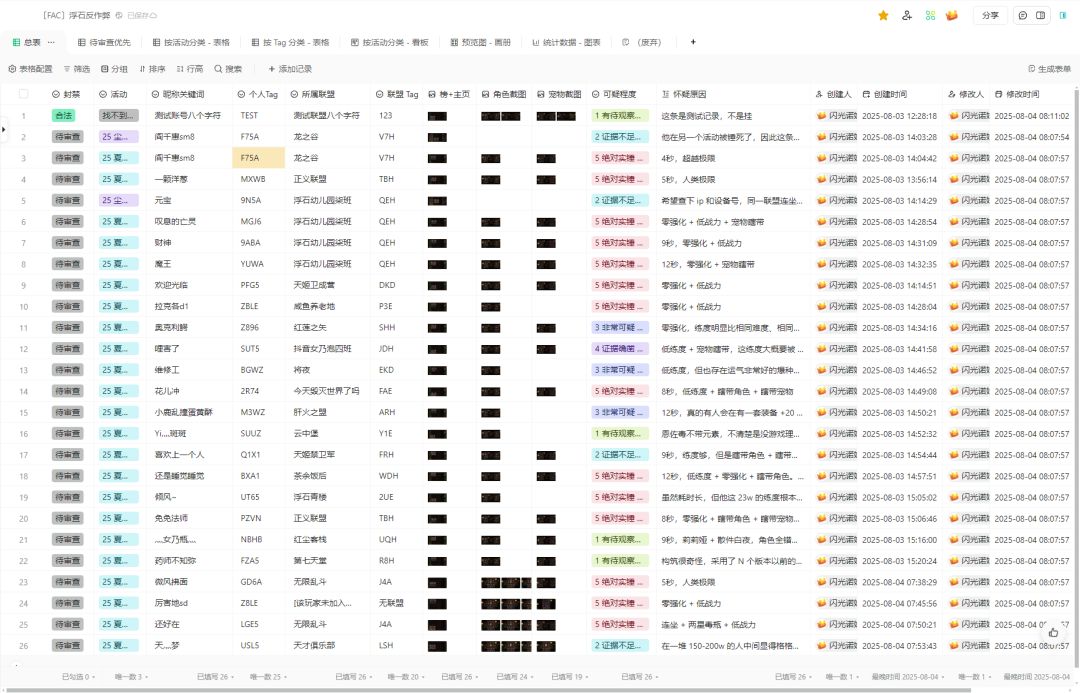Open the 排序 sort tool
Image resolution: width=1080 pixels, height=693 pixels.
point(152,69)
